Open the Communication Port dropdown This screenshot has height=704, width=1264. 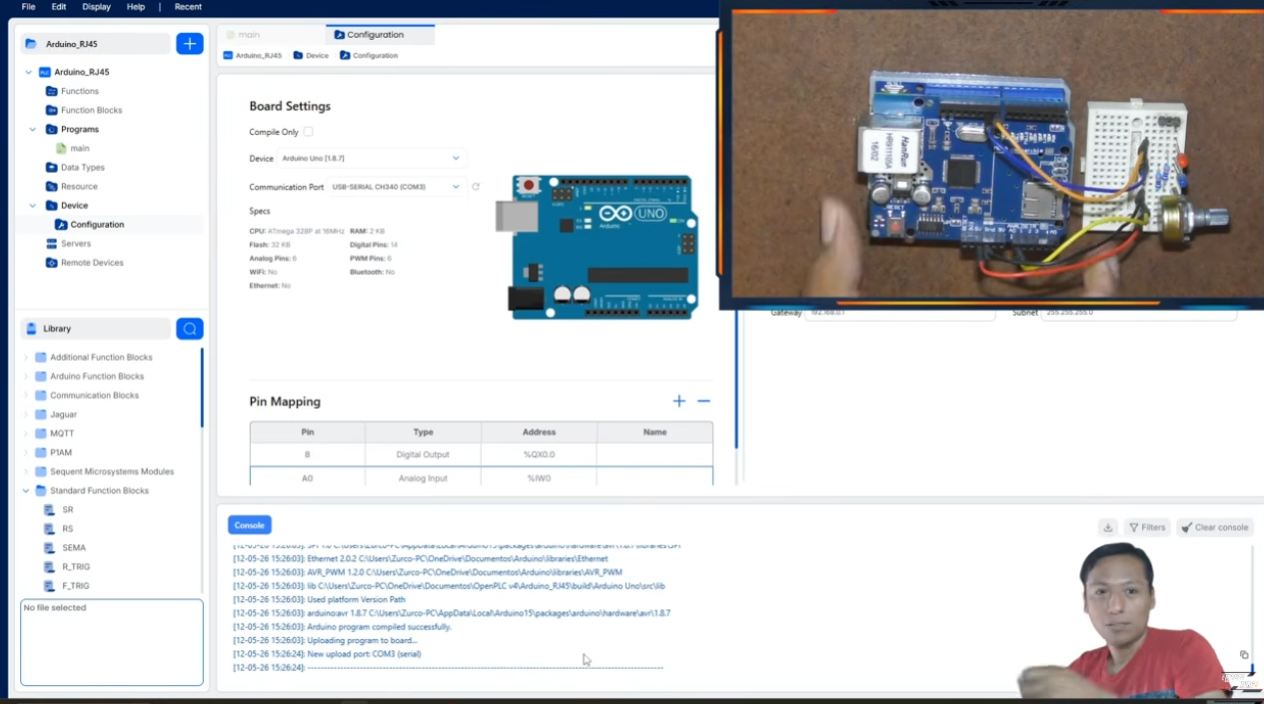pos(396,187)
